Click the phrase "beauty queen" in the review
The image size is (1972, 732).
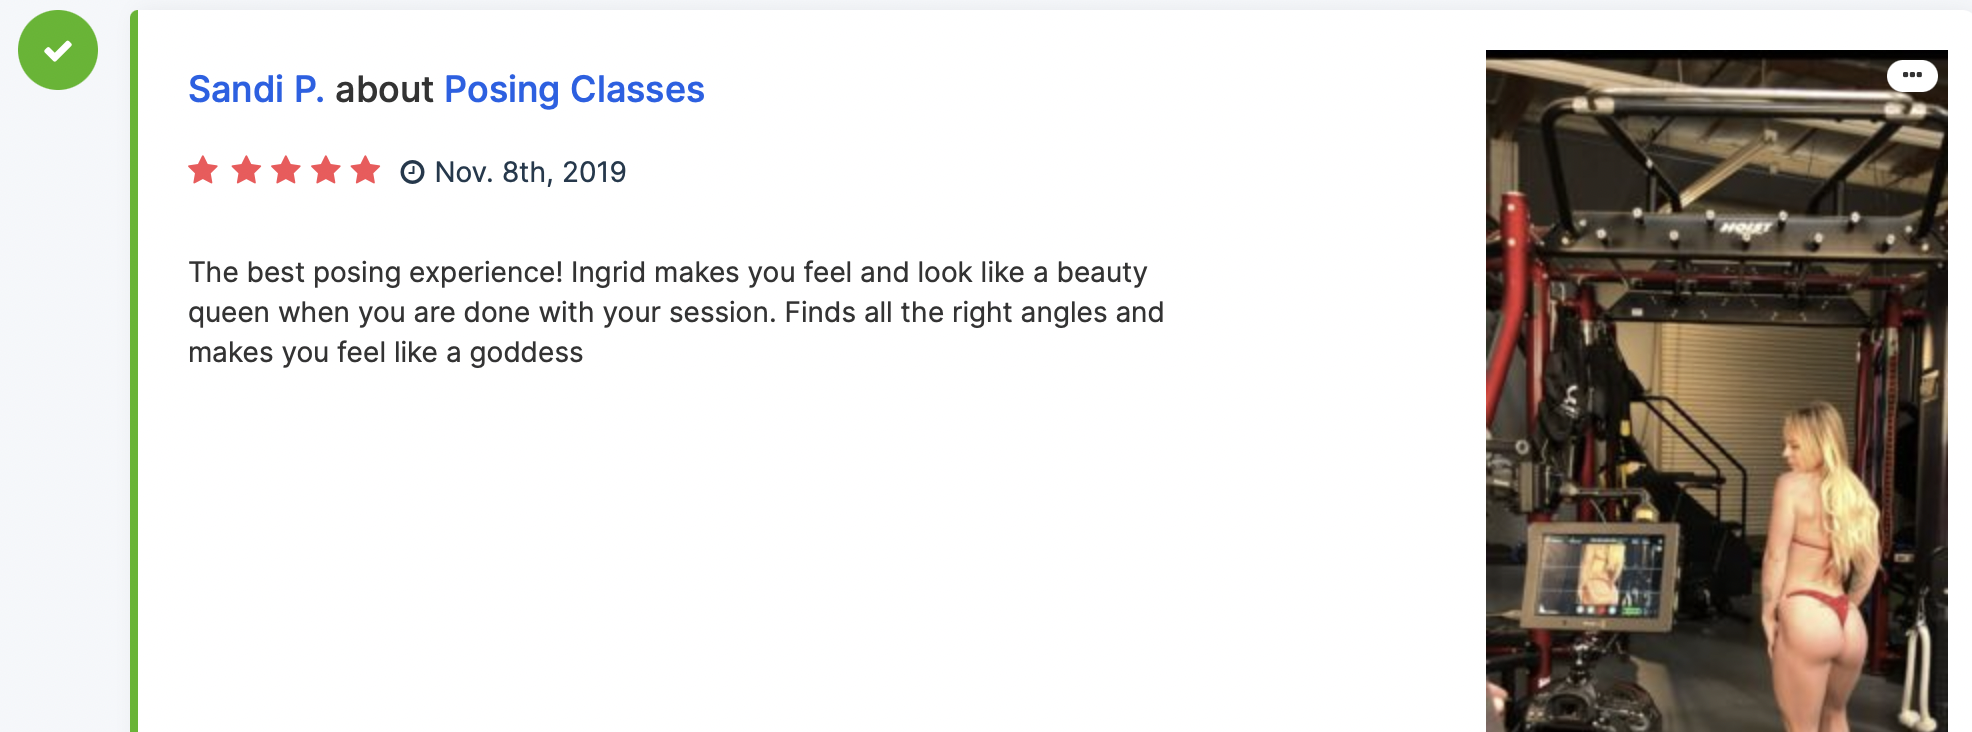(1100, 272)
